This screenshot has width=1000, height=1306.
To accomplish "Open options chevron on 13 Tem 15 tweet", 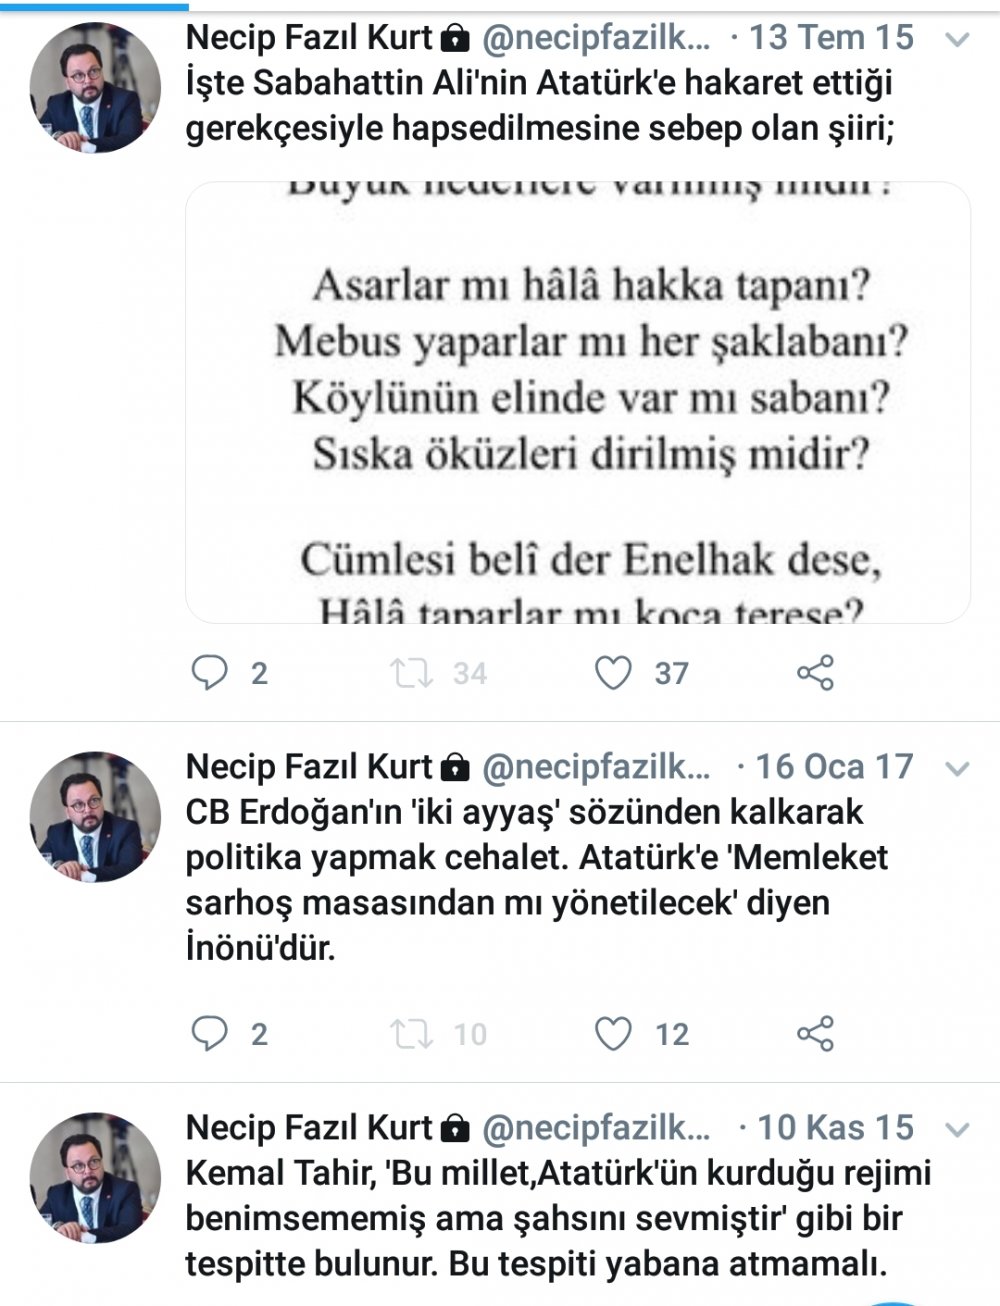I will [x=957, y=40].
